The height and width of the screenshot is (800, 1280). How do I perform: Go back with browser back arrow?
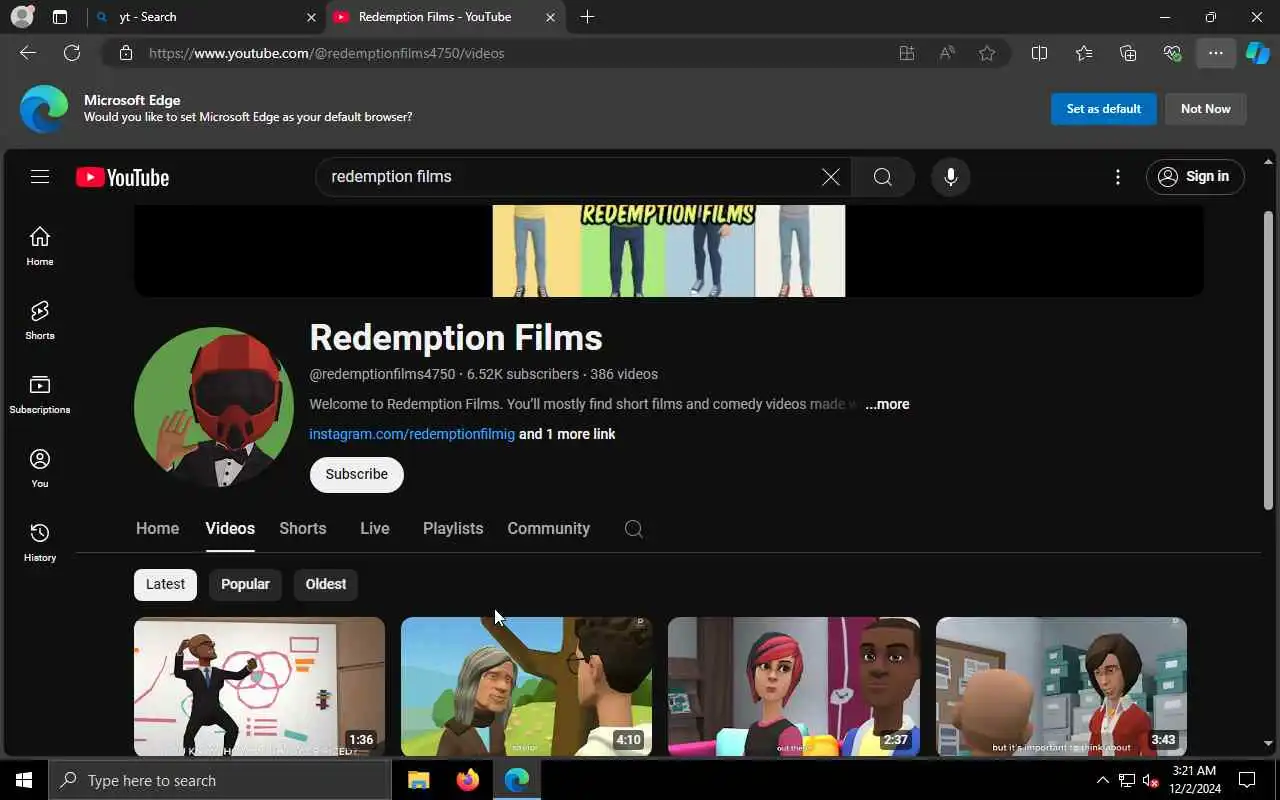pos(28,53)
